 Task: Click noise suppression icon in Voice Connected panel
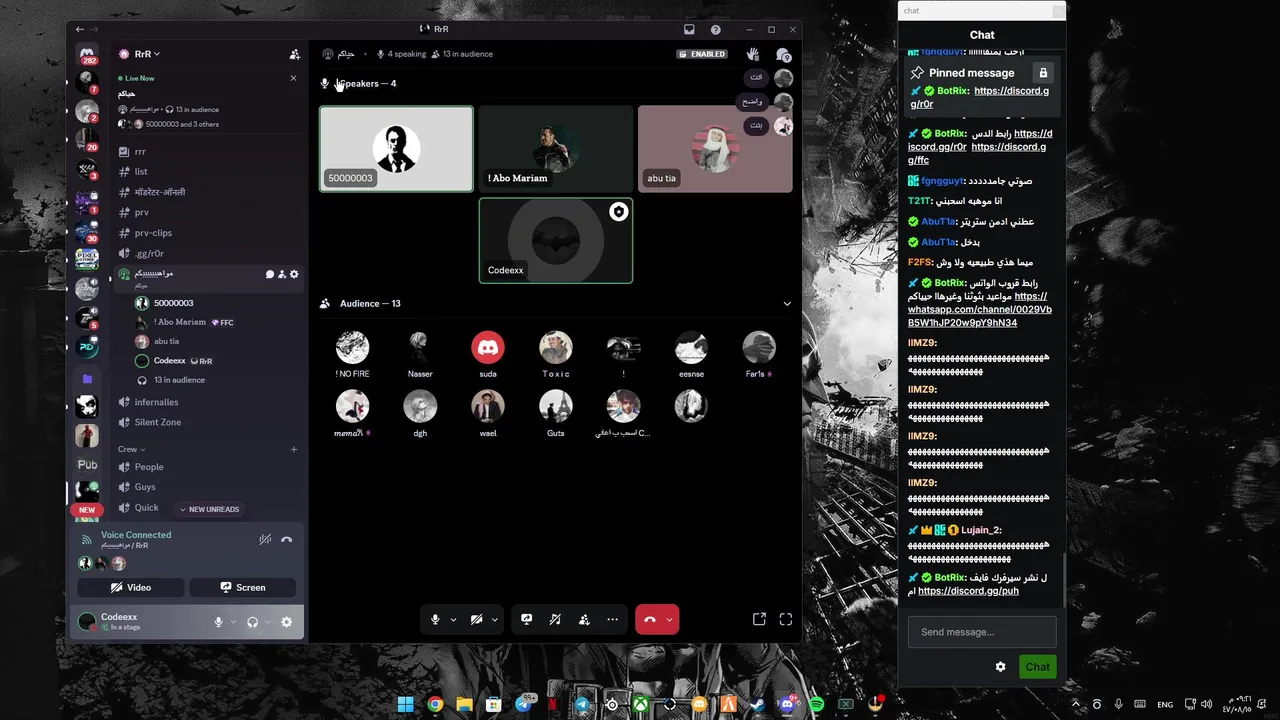(x=265, y=539)
